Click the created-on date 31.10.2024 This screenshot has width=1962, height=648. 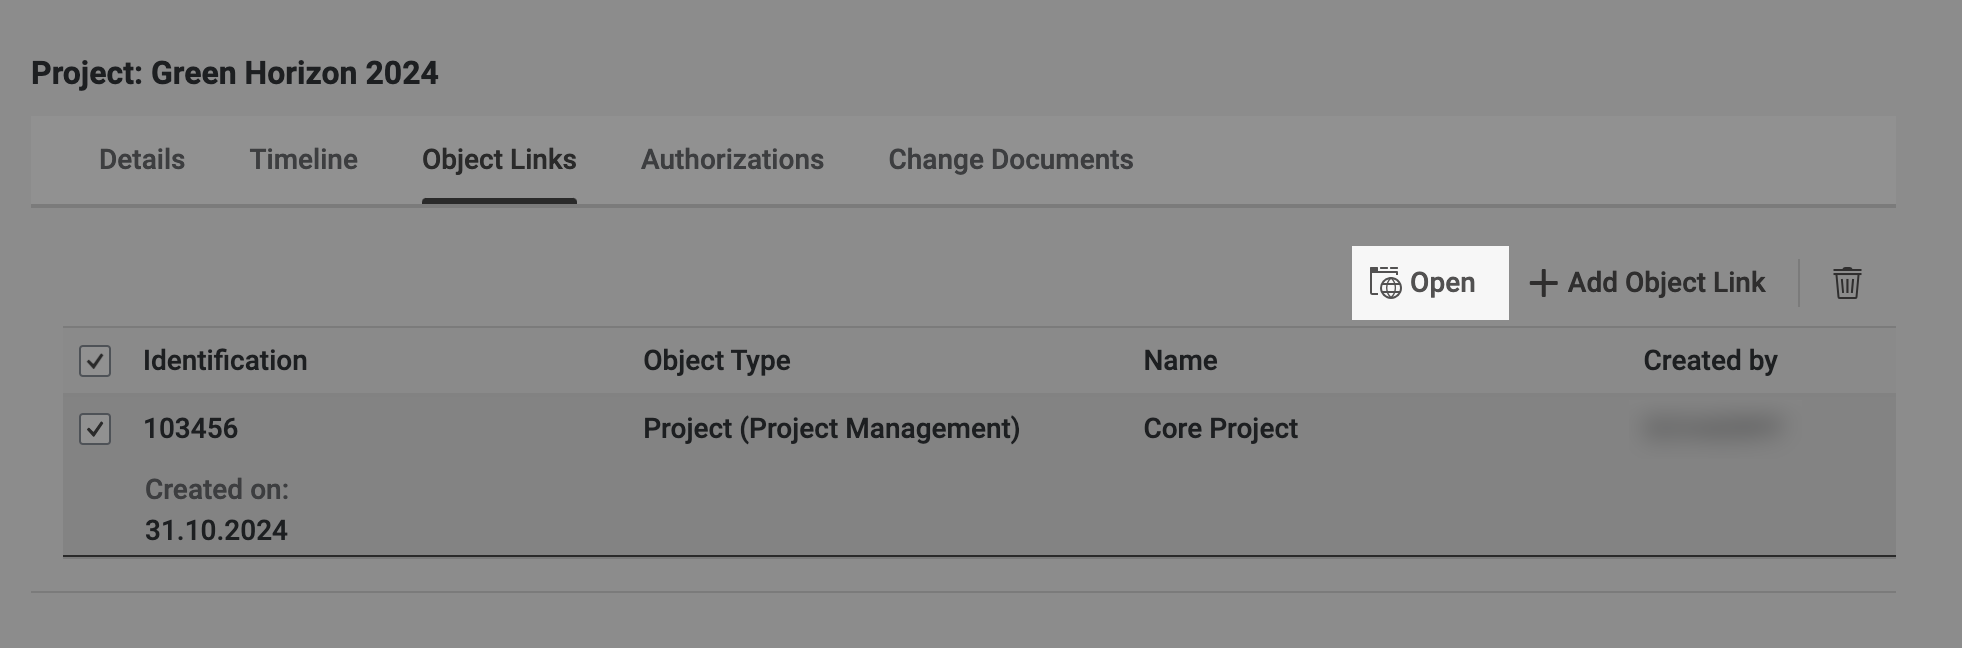216,530
